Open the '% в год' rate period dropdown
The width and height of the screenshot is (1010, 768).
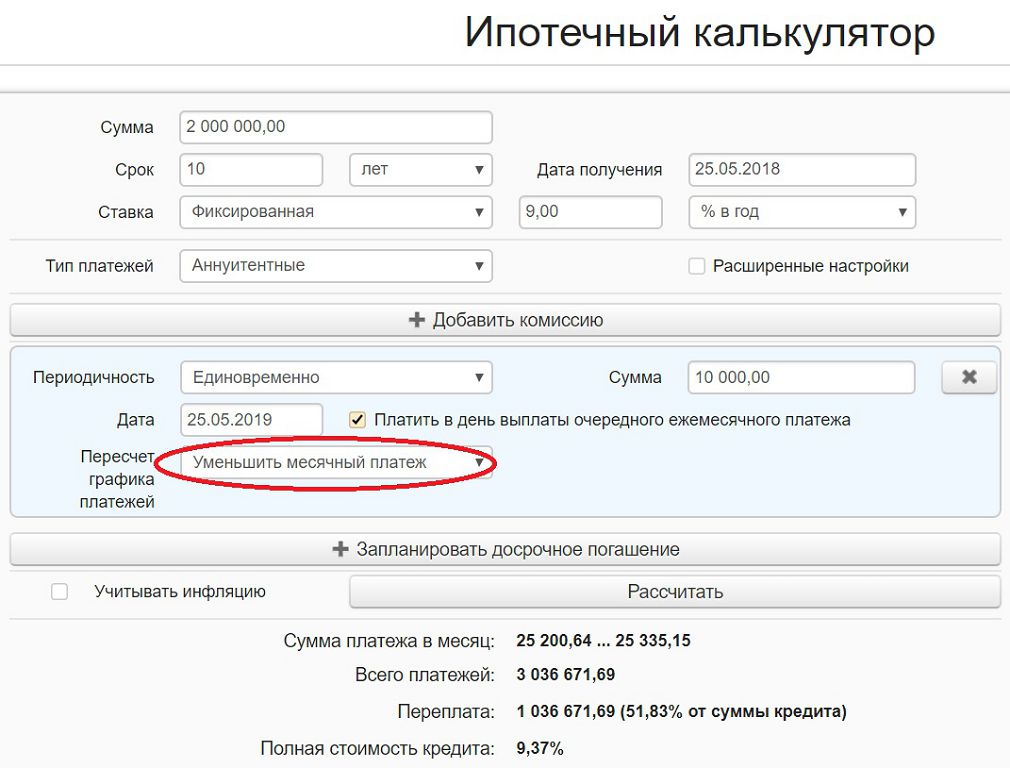pyautogui.click(x=802, y=212)
